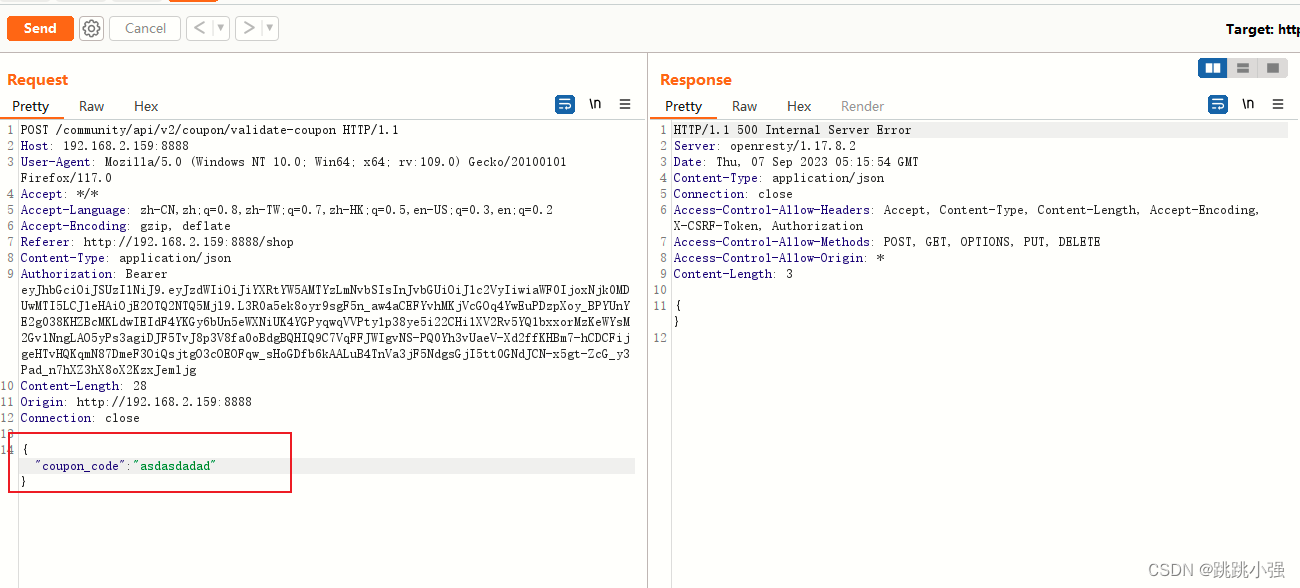Viewport: 1300px width, 588px height.
Task: Toggle word wrap icon in Request panel
Action: point(565,104)
